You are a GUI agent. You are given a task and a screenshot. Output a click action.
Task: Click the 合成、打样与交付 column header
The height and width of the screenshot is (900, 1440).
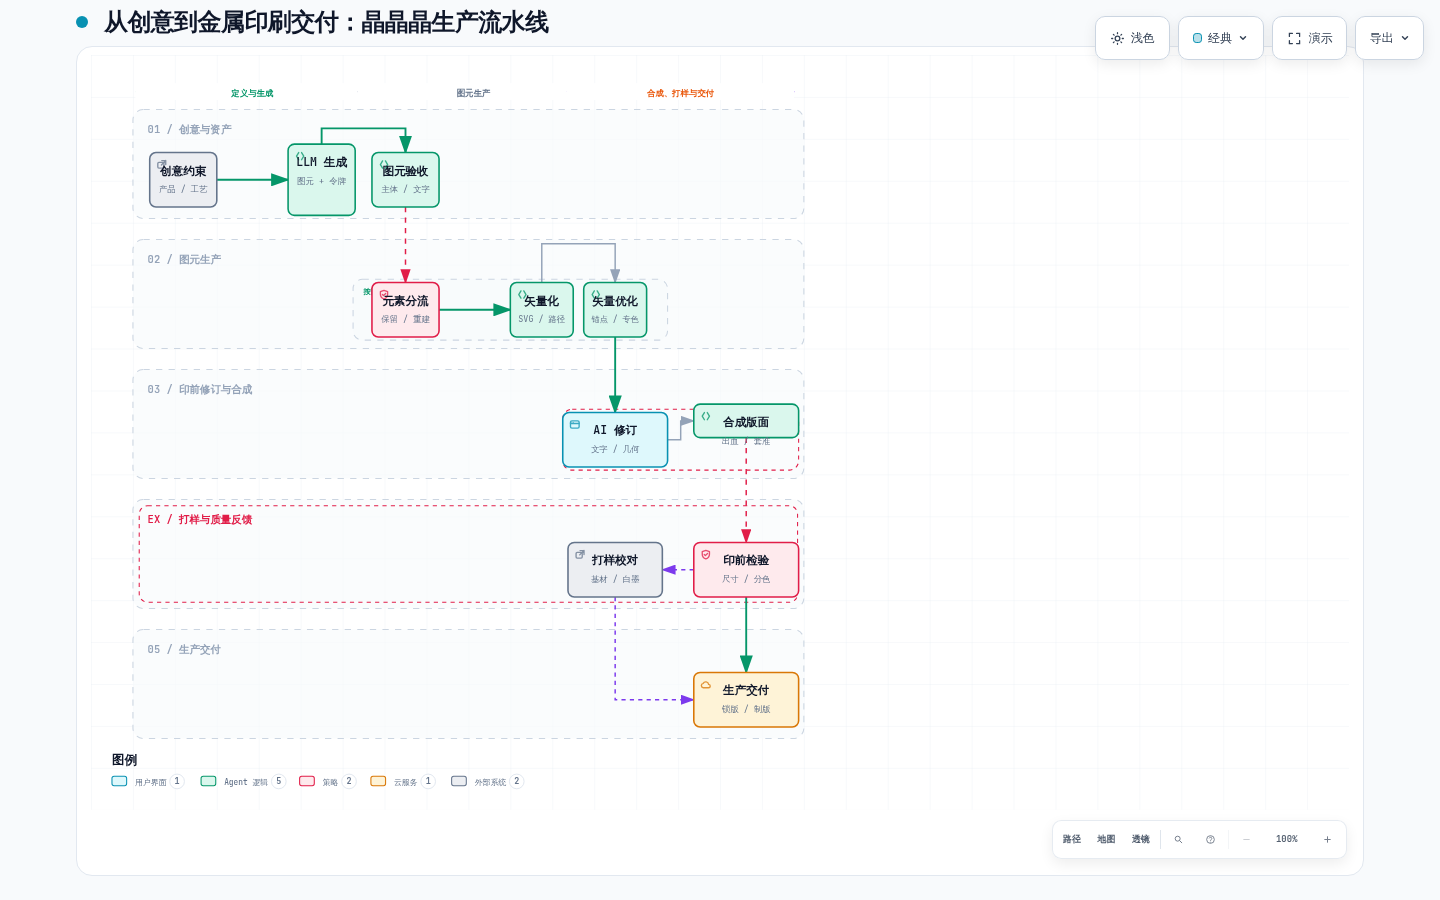click(x=680, y=93)
